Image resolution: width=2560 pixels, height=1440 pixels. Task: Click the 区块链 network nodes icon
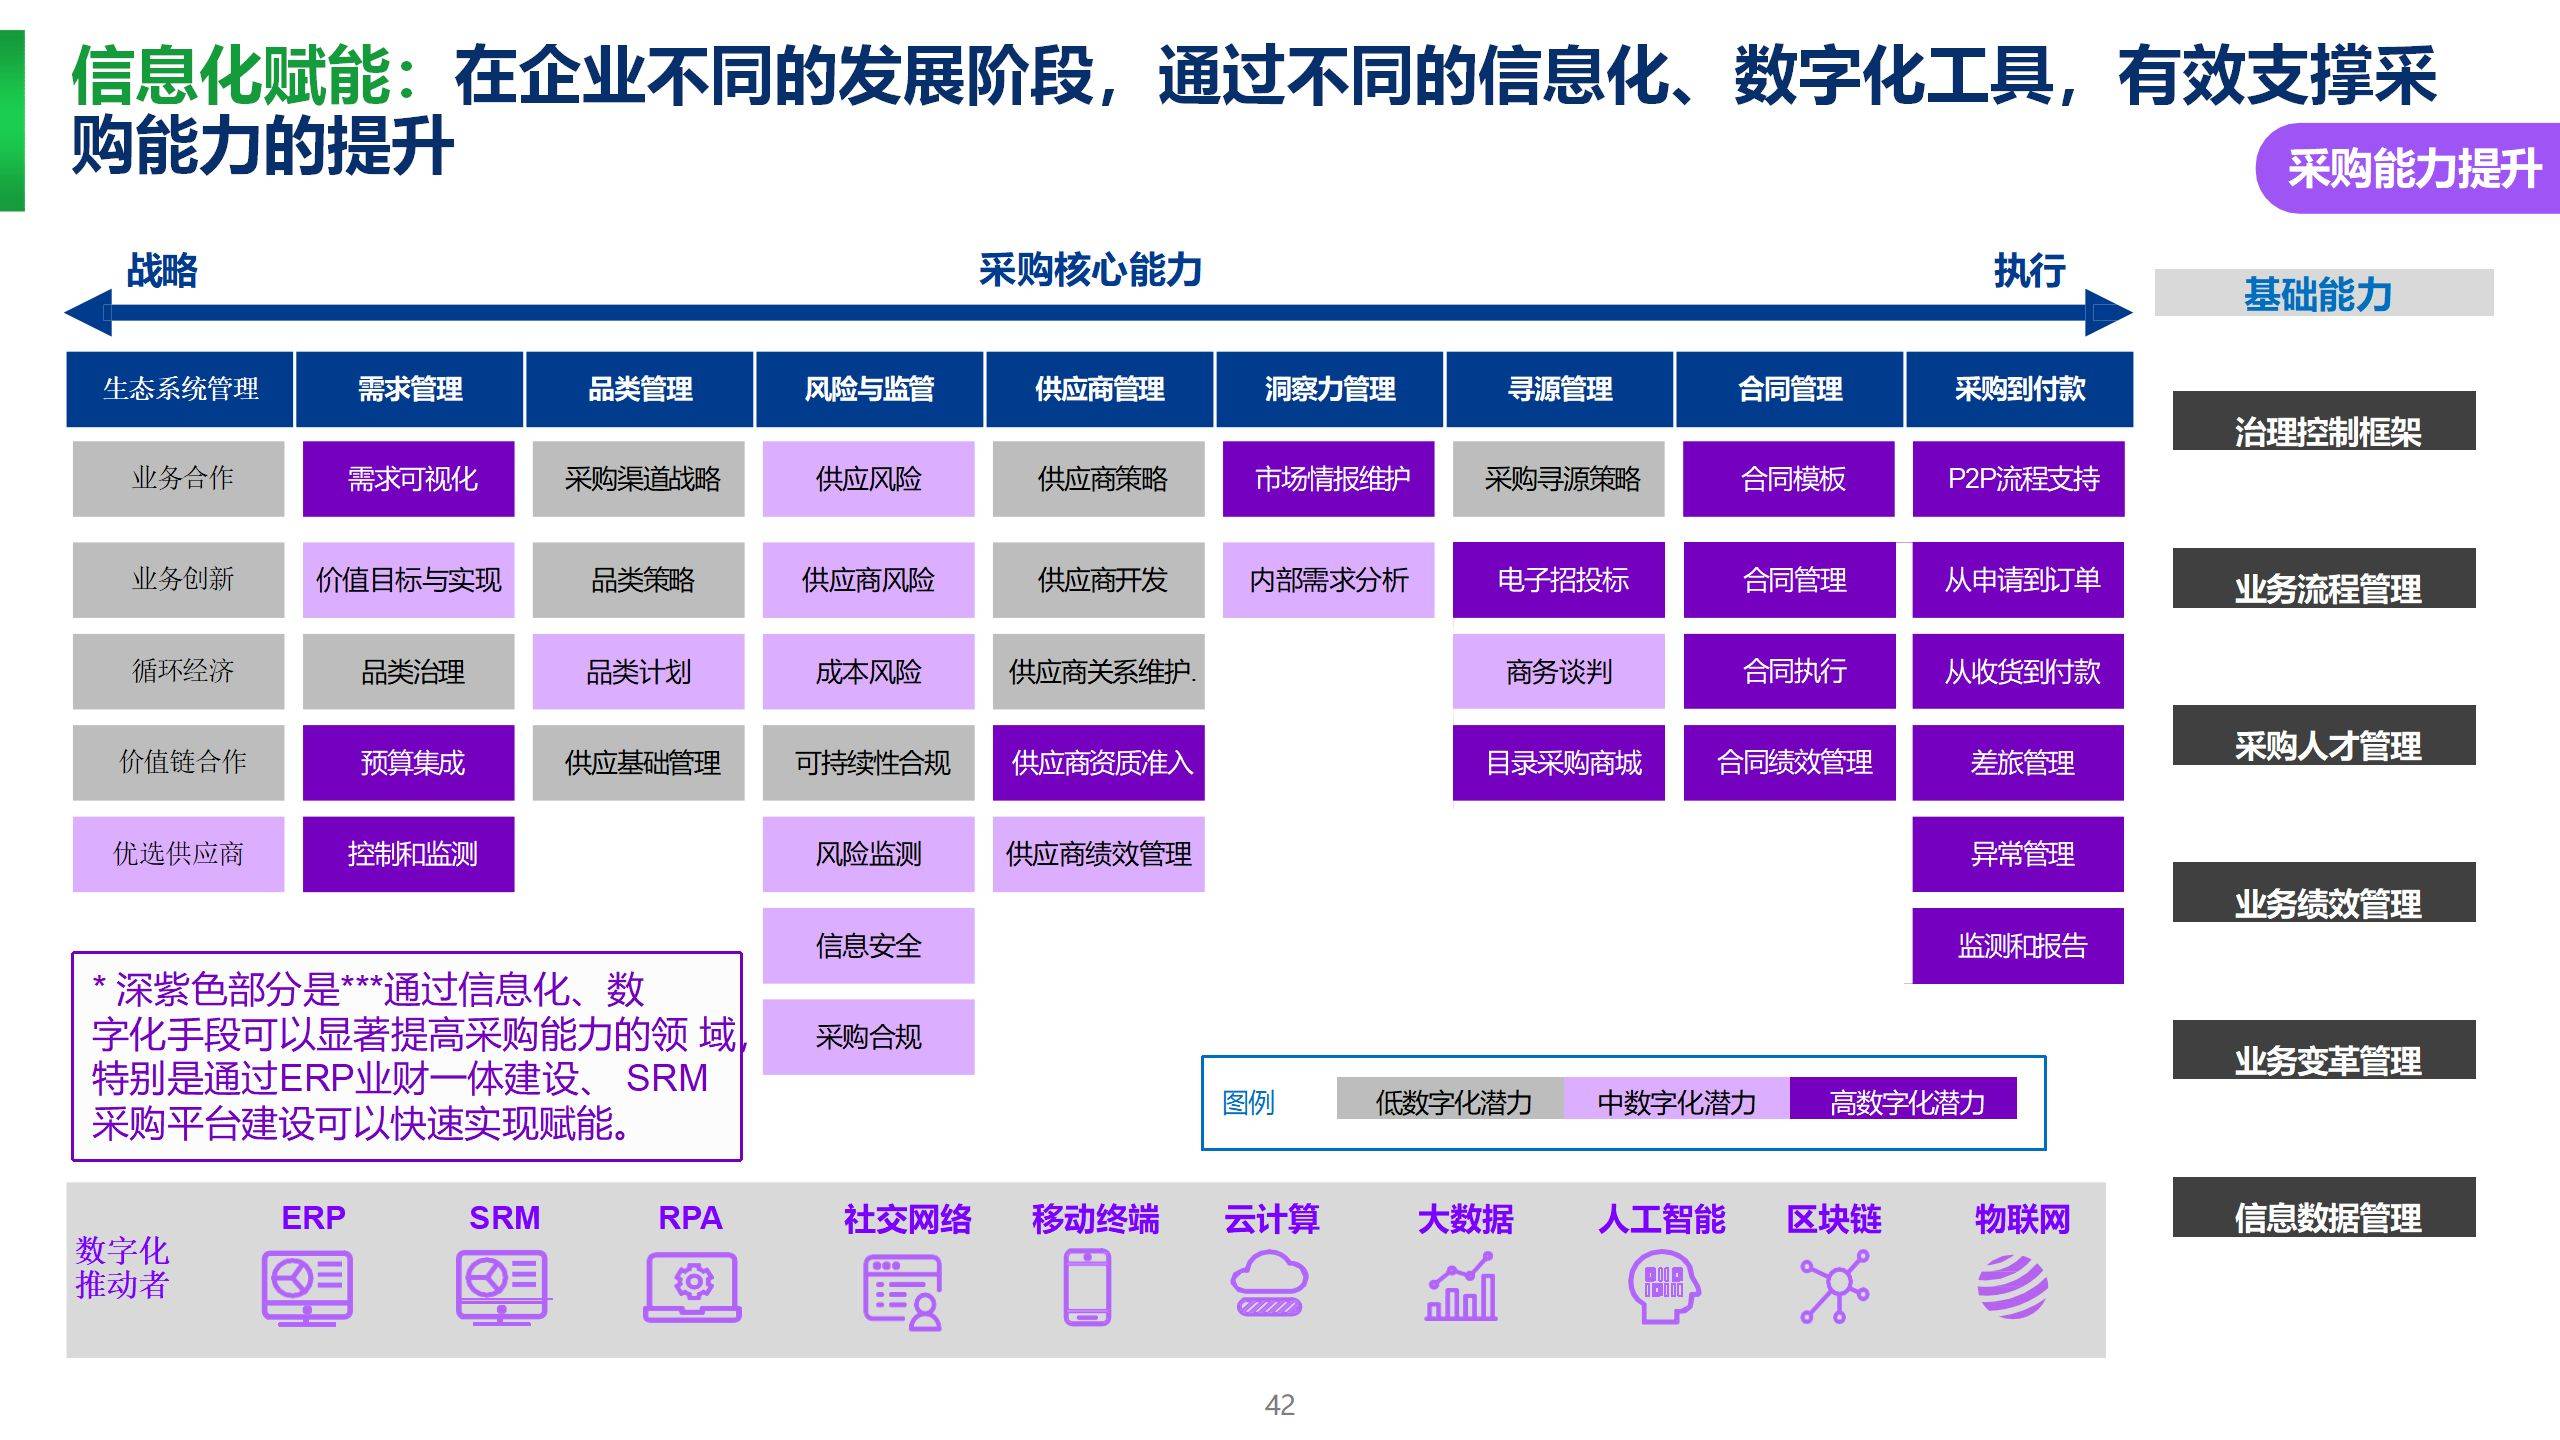[1835, 1287]
